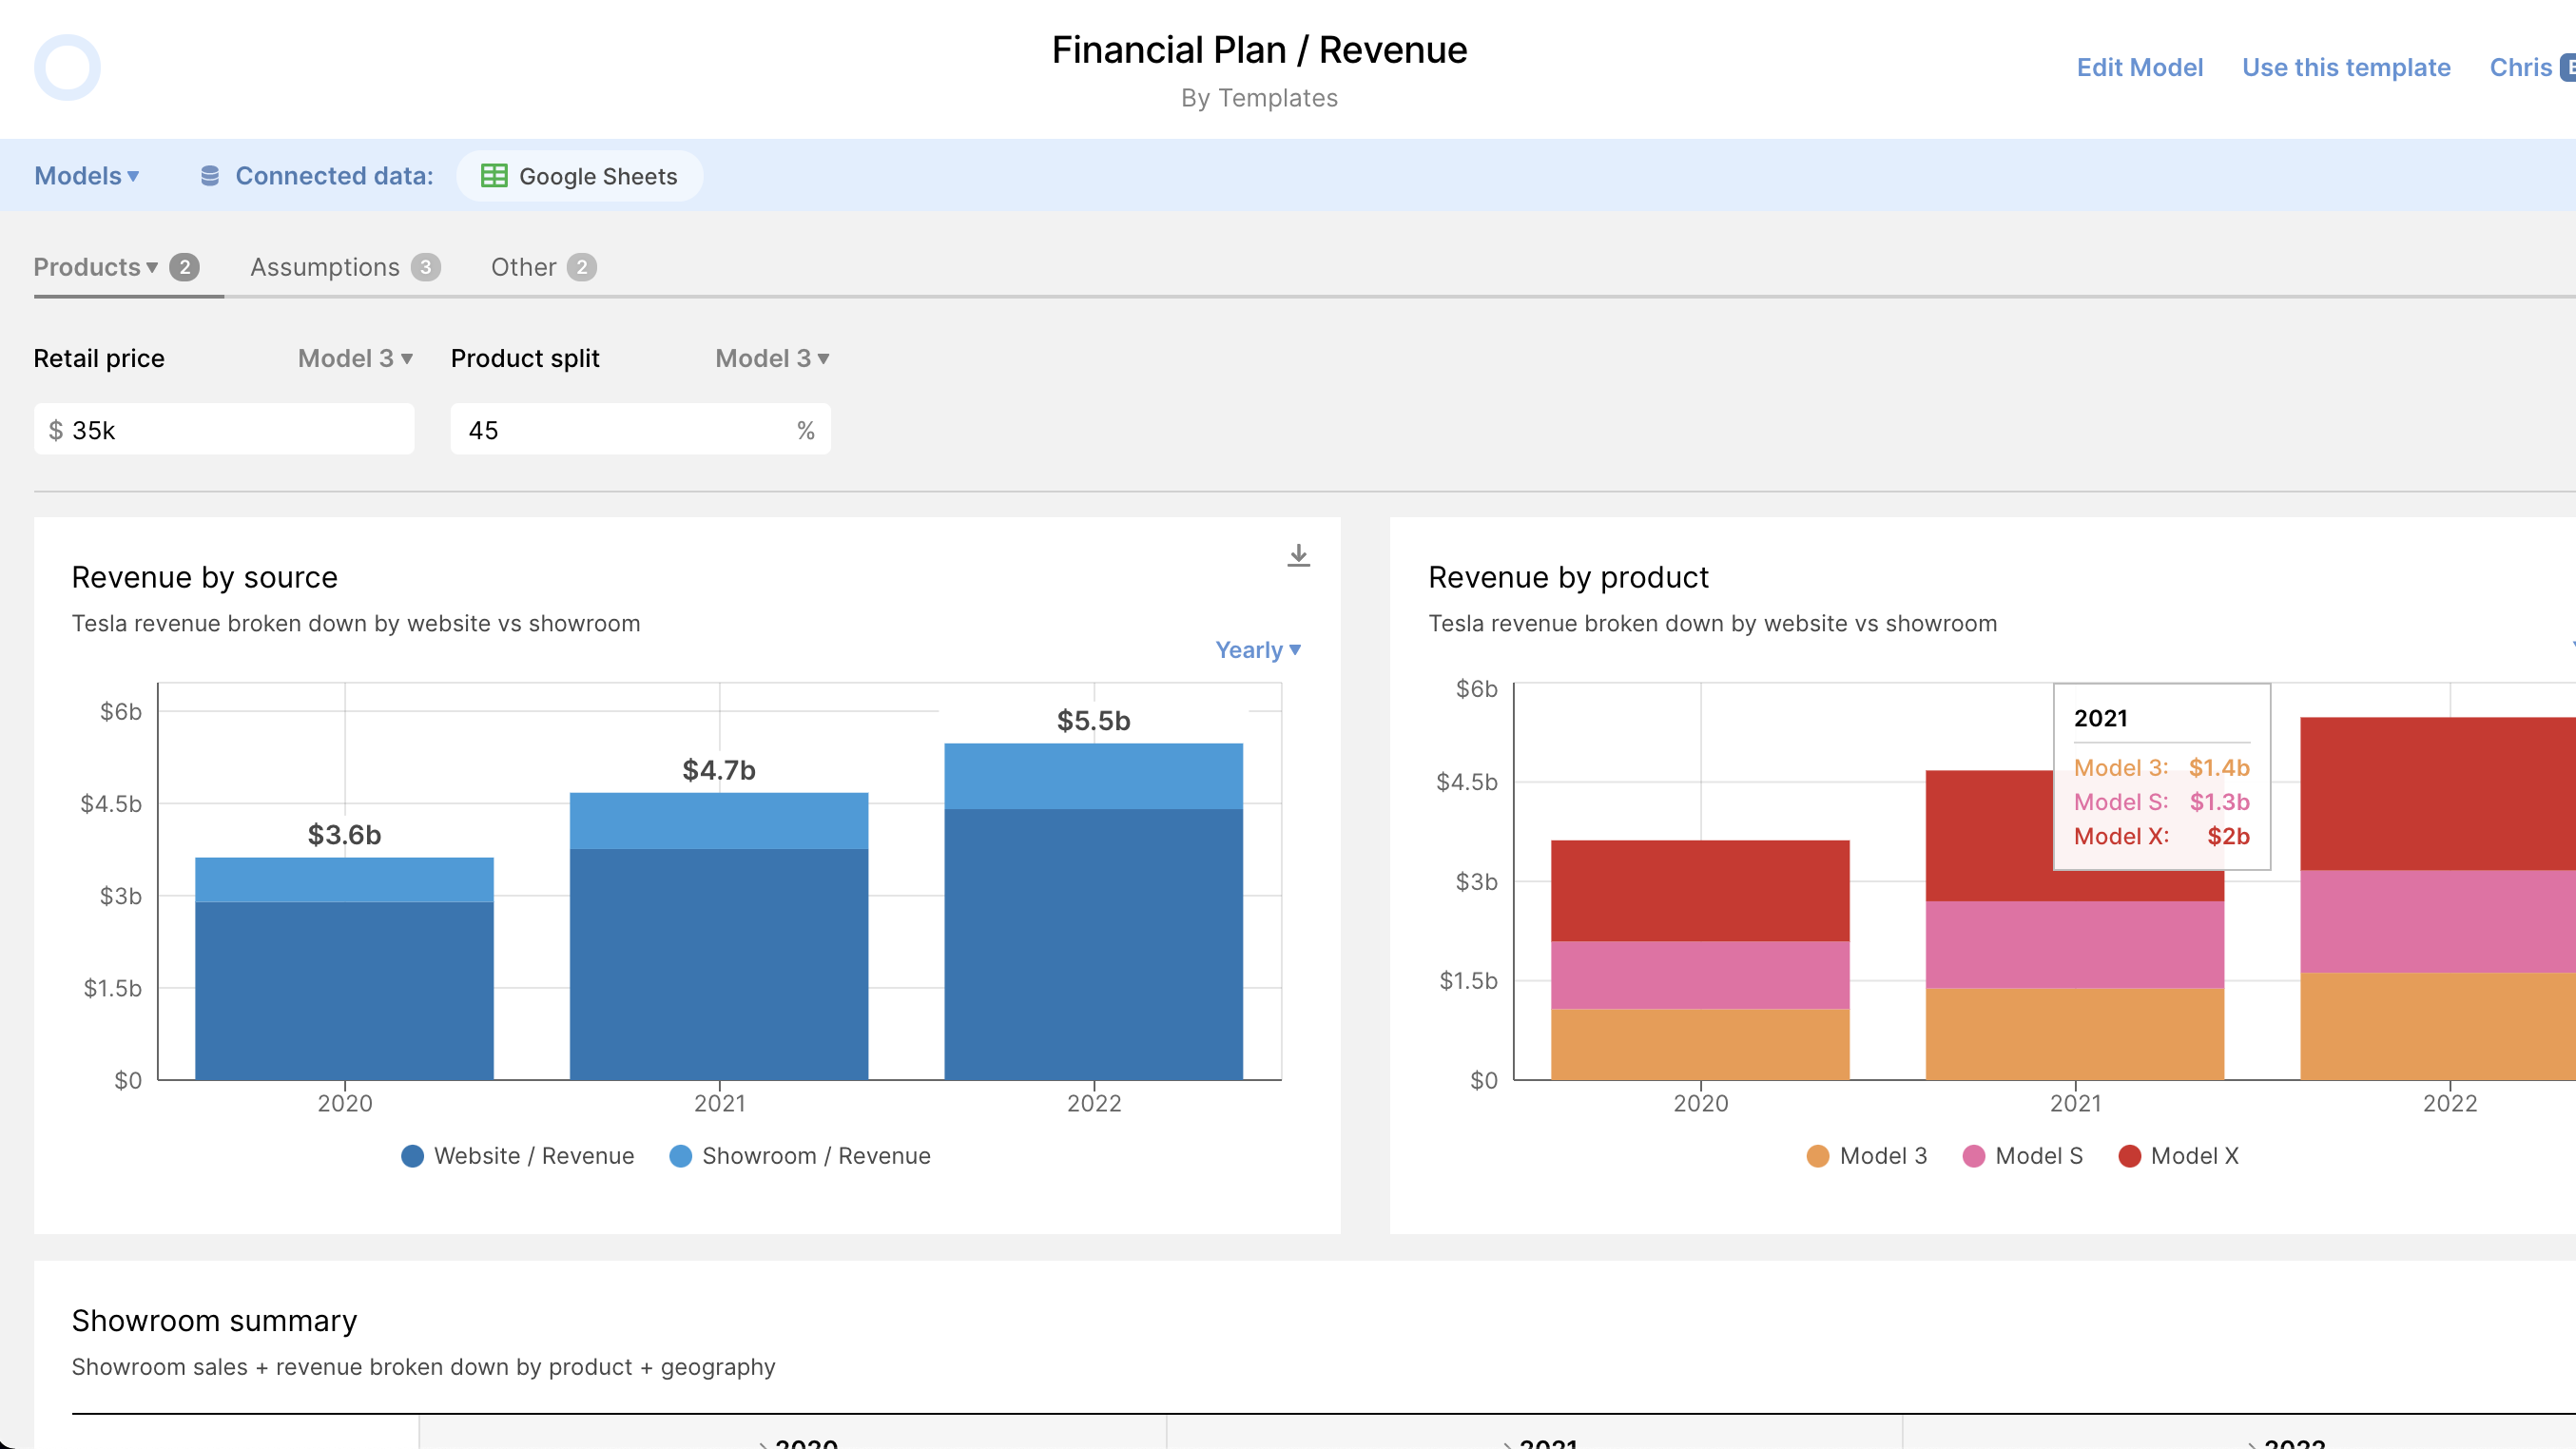Open the Google Sheets connected data source
The height and width of the screenshot is (1449, 2576).
click(580, 175)
